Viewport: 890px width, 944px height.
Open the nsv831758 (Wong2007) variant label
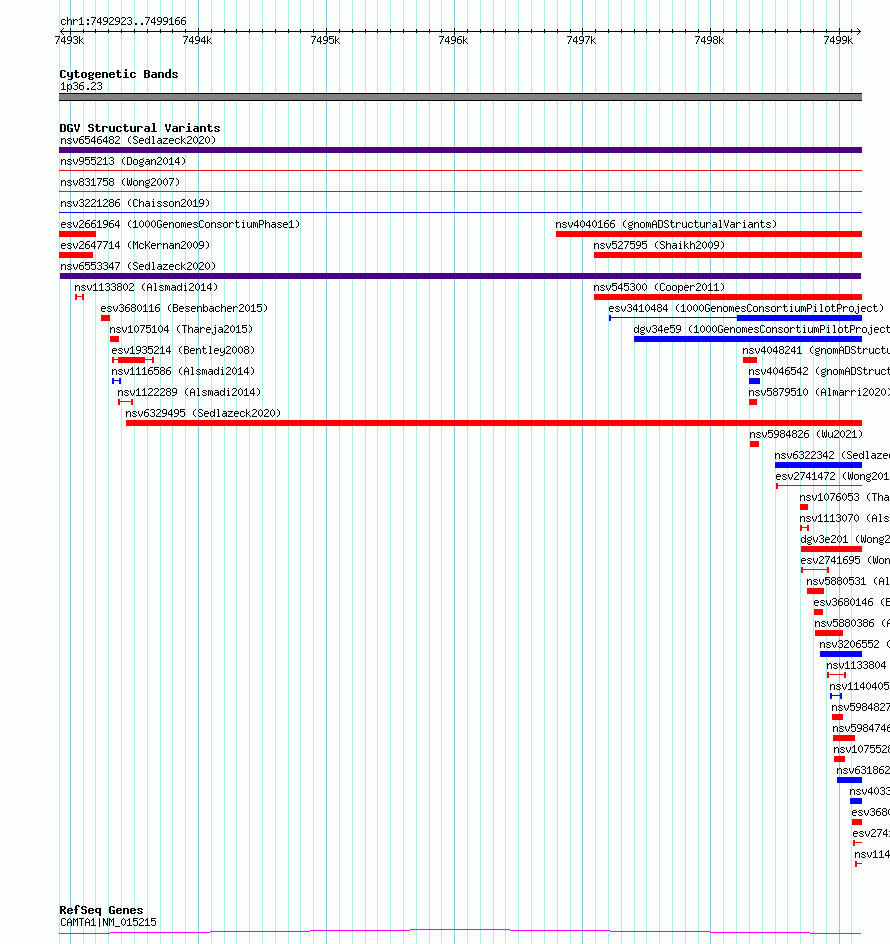pos(120,182)
